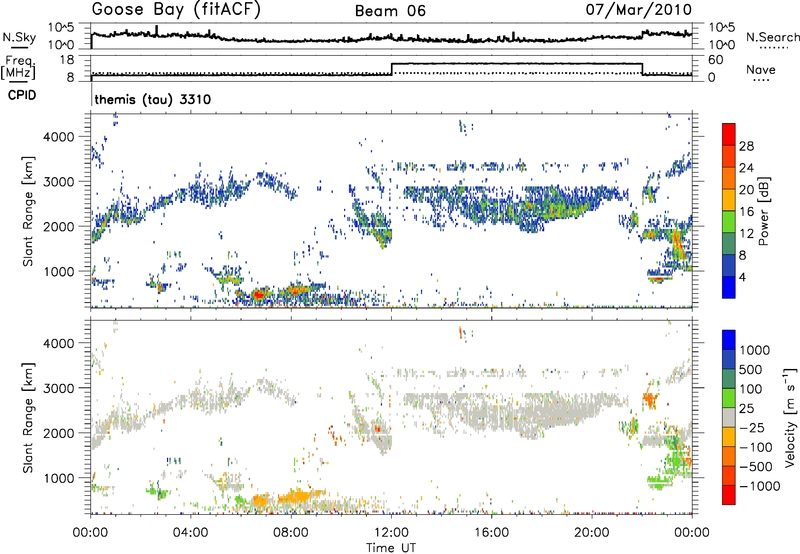The width and height of the screenshot is (800, 554).
Task: Click the '12' label on power colorbar
Action: (x=746, y=234)
